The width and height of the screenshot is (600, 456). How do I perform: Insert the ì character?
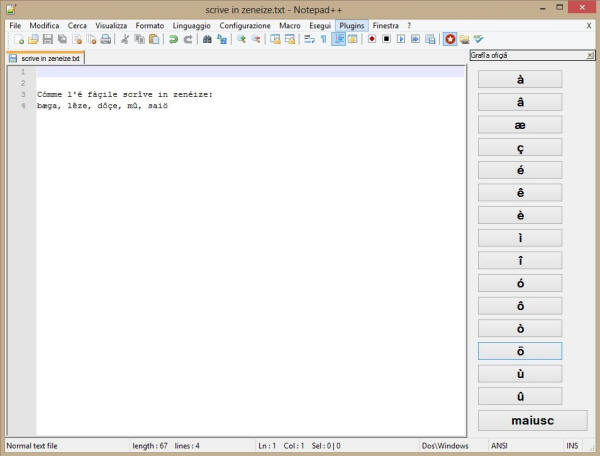click(520, 238)
